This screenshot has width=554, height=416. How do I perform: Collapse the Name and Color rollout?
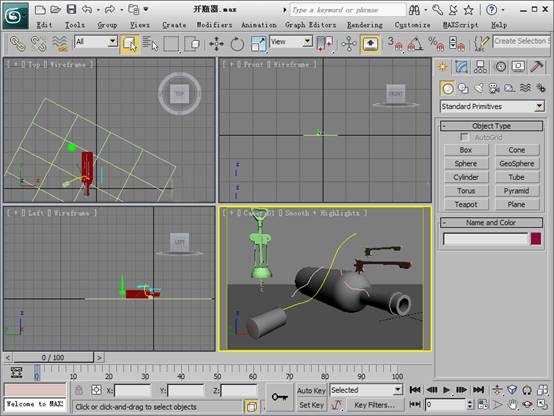(x=491, y=222)
